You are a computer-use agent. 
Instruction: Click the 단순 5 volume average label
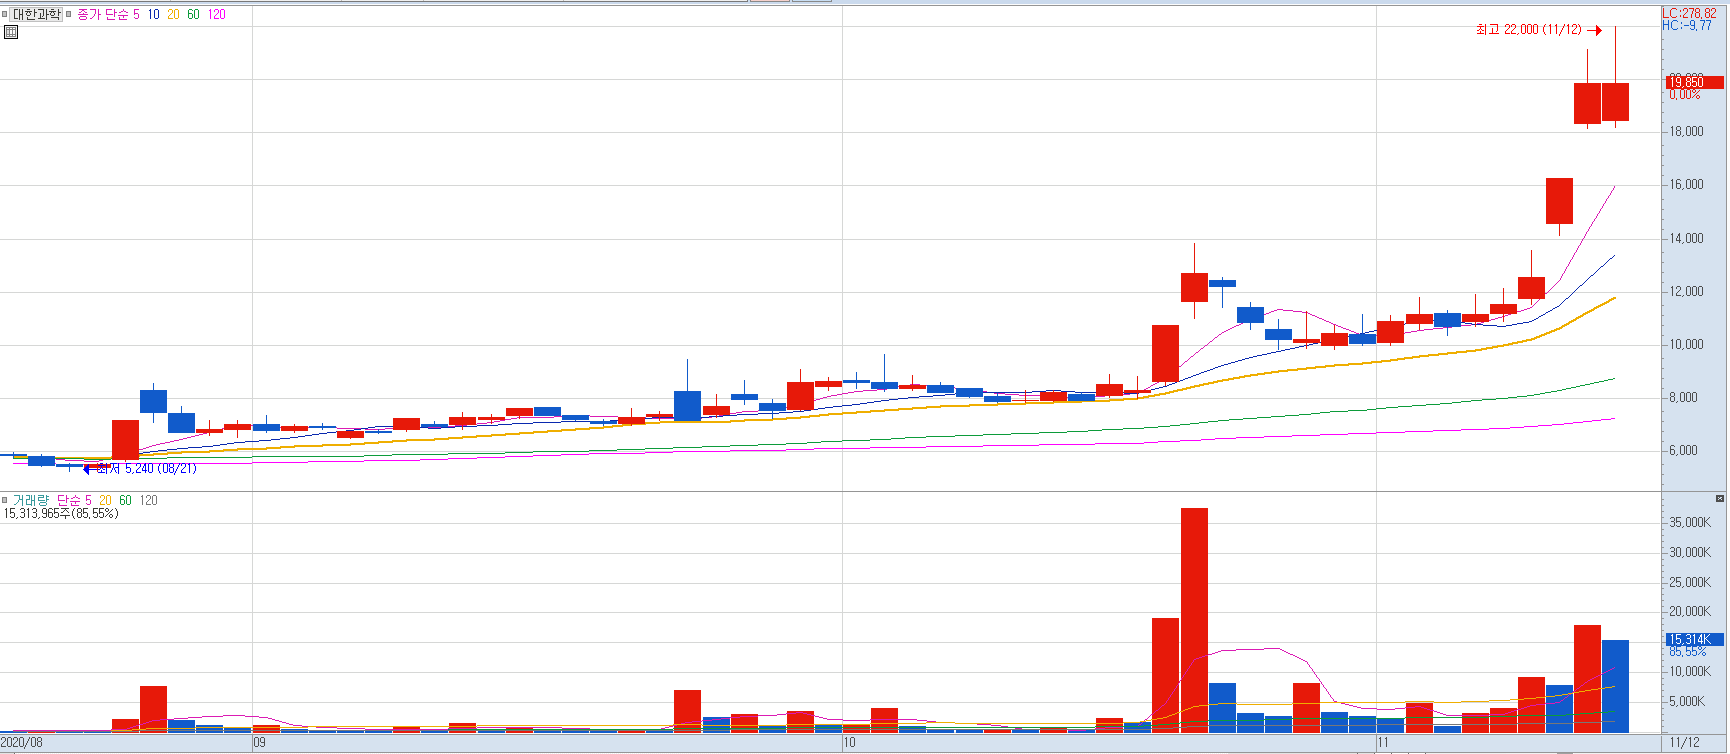click(74, 500)
